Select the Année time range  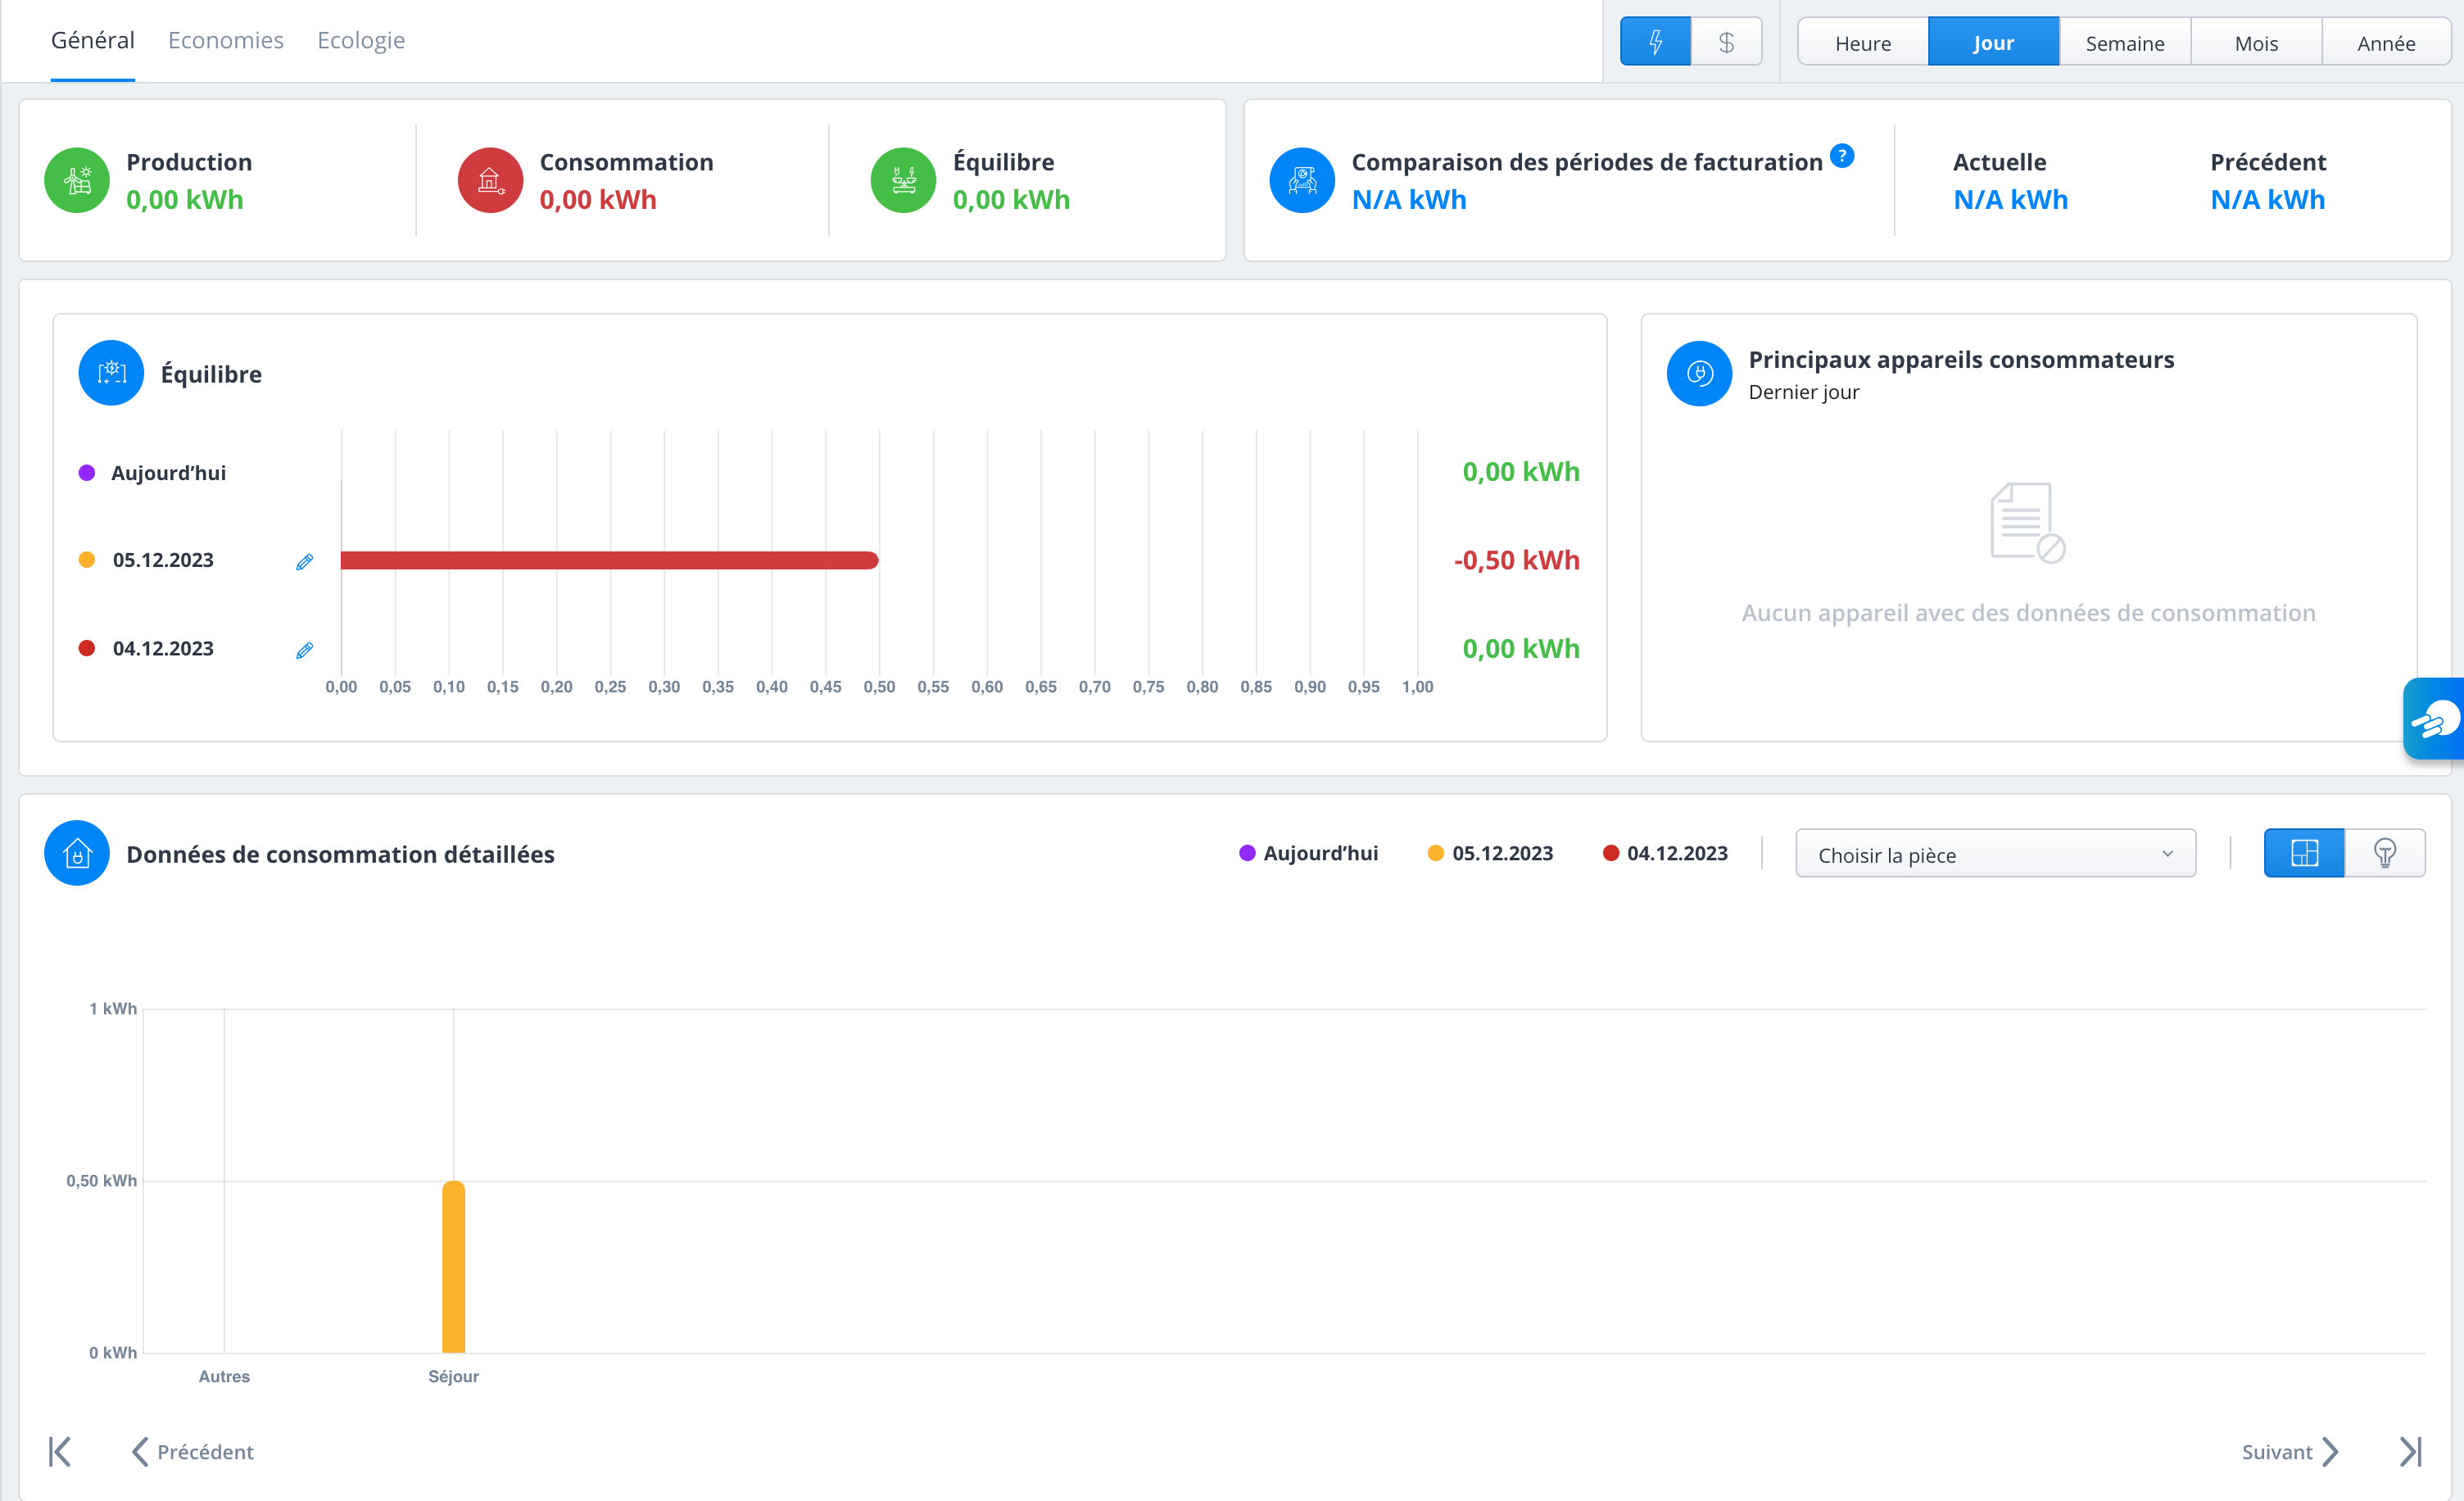pos(2386,43)
